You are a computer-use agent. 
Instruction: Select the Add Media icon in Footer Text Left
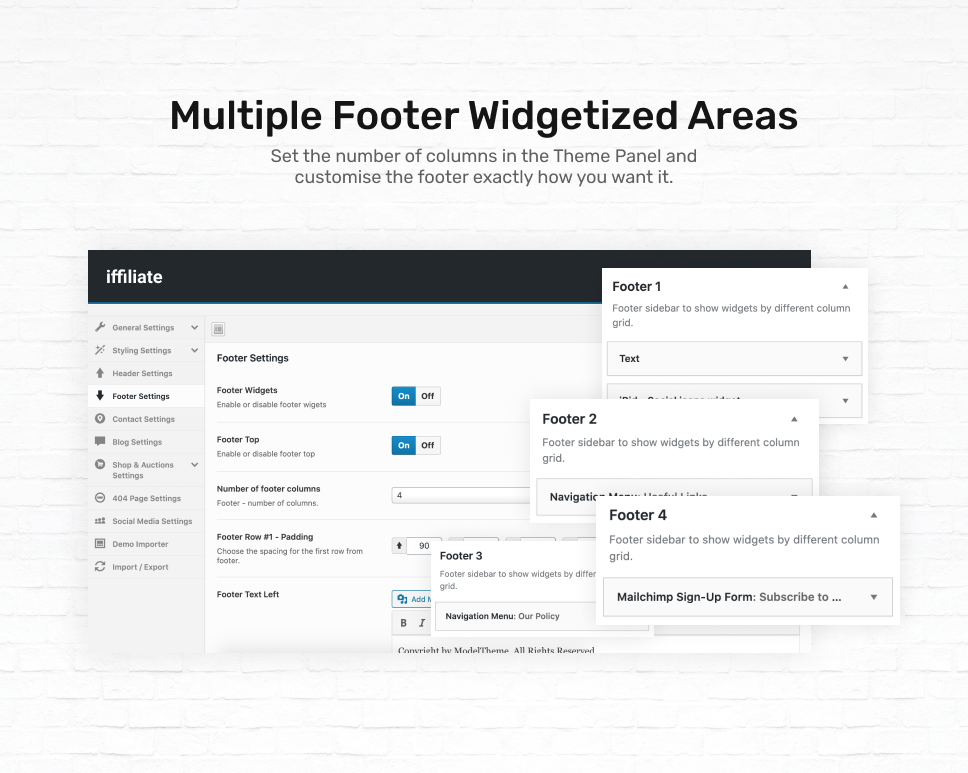coord(402,597)
